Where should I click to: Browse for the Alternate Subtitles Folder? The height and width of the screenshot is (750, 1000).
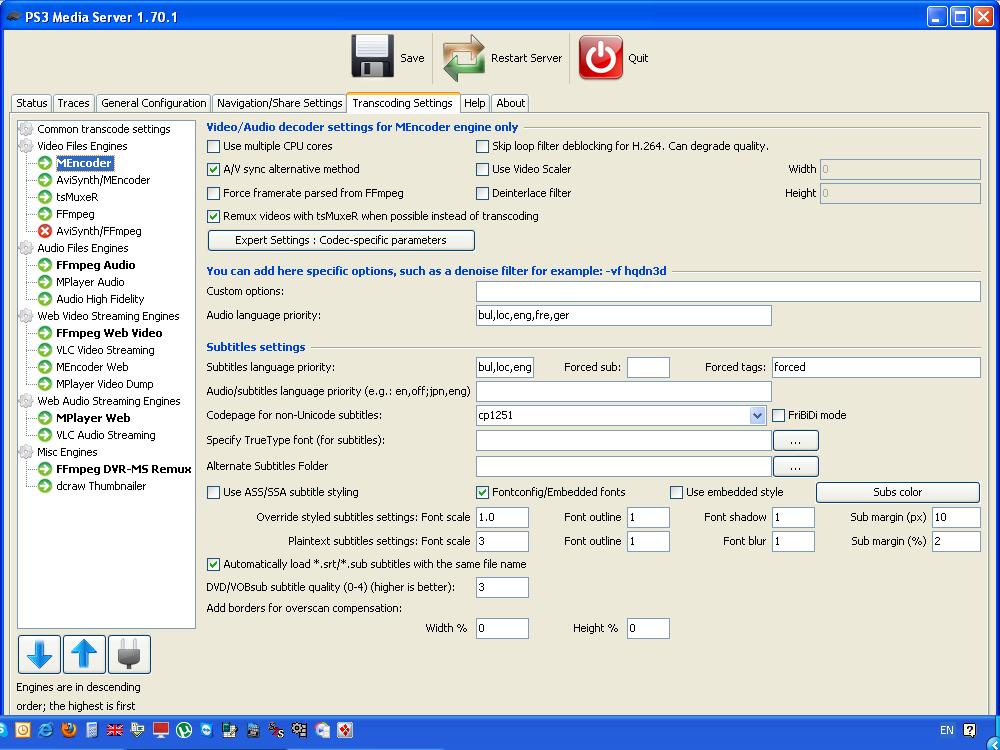(x=795, y=467)
